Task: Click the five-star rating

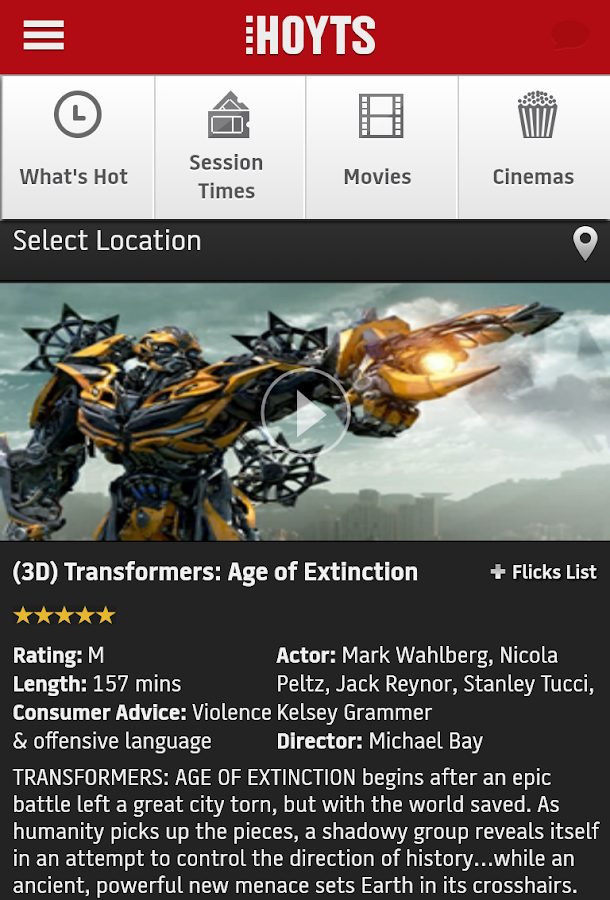Action: tap(64, 615)
